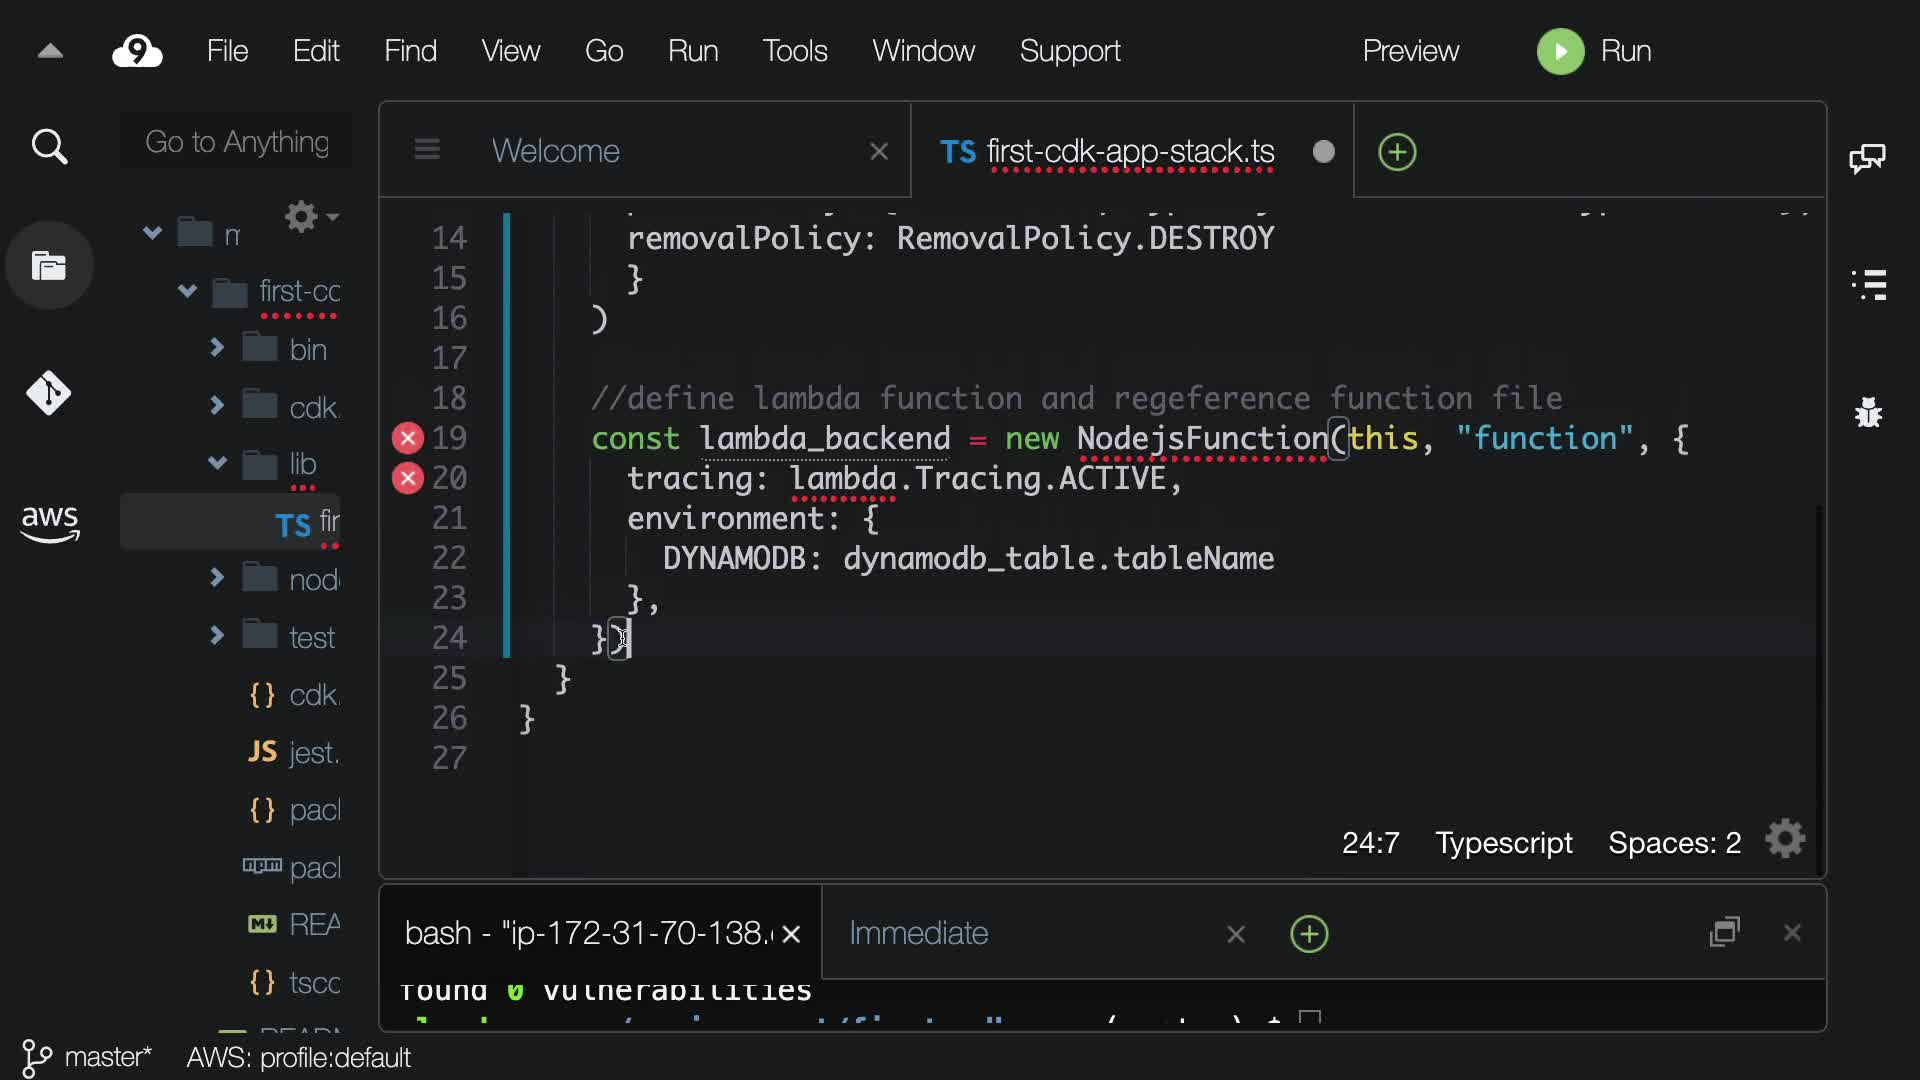1920x1080 pixels.
Task: Hide the menu bar with the up arrow
Action: [x=50, y=51]
